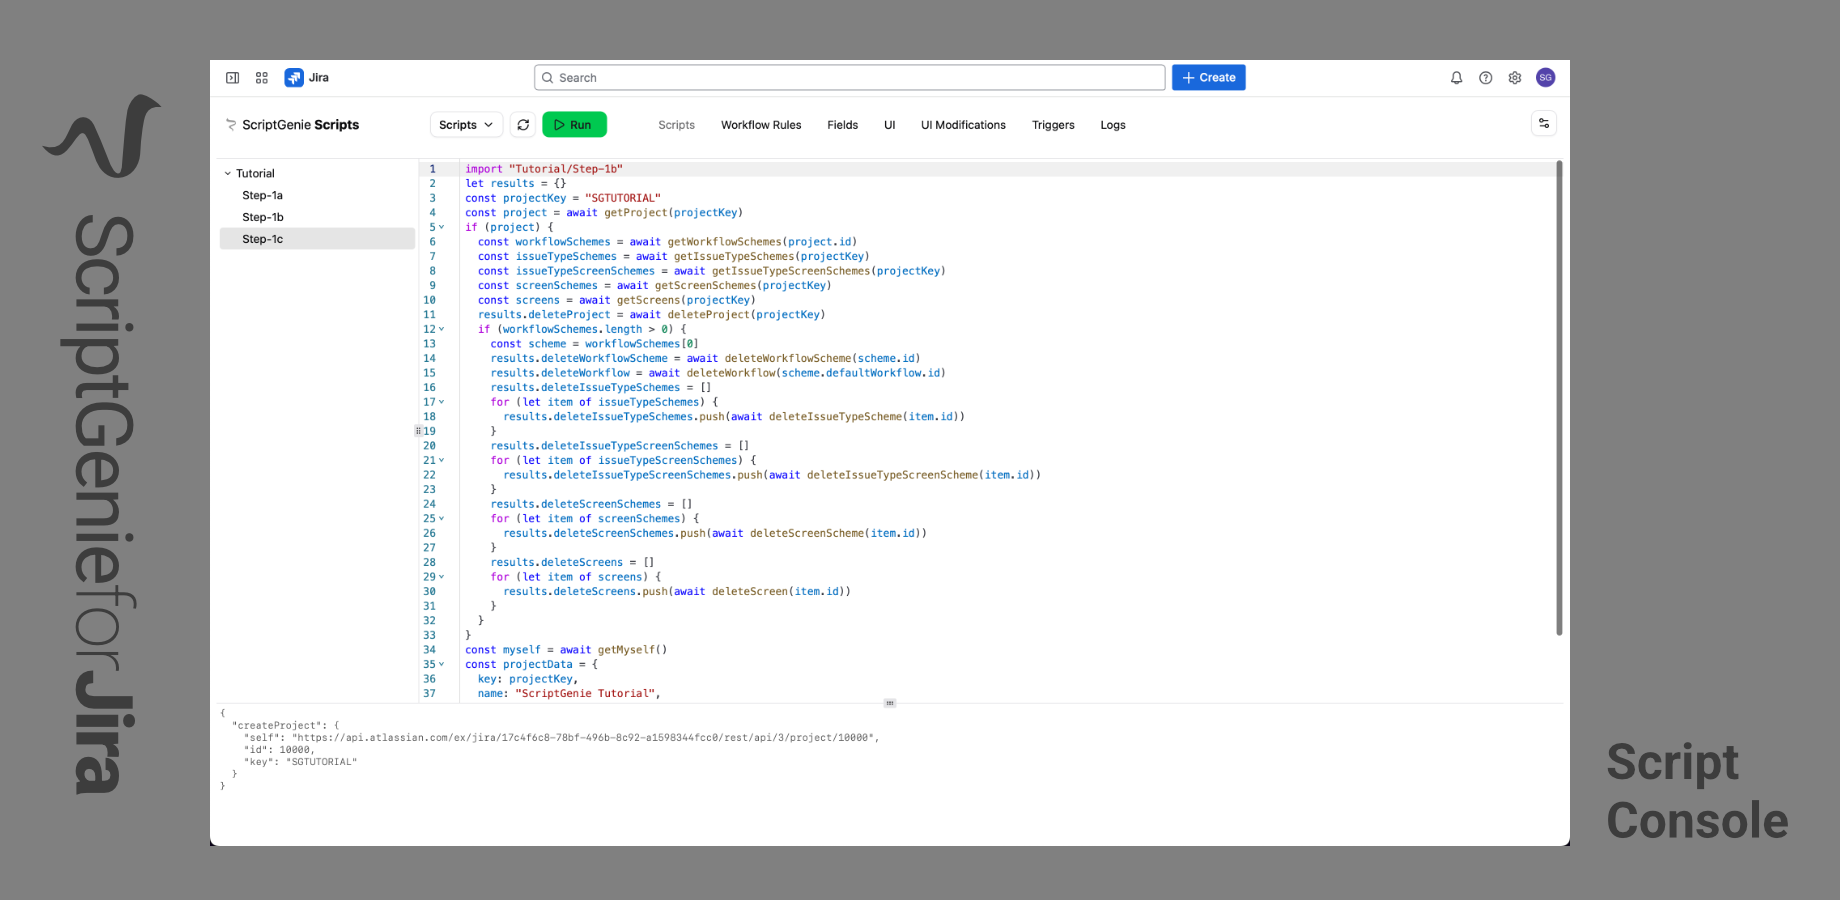Open the app switcher grid icon

click(x=262, y=78)
